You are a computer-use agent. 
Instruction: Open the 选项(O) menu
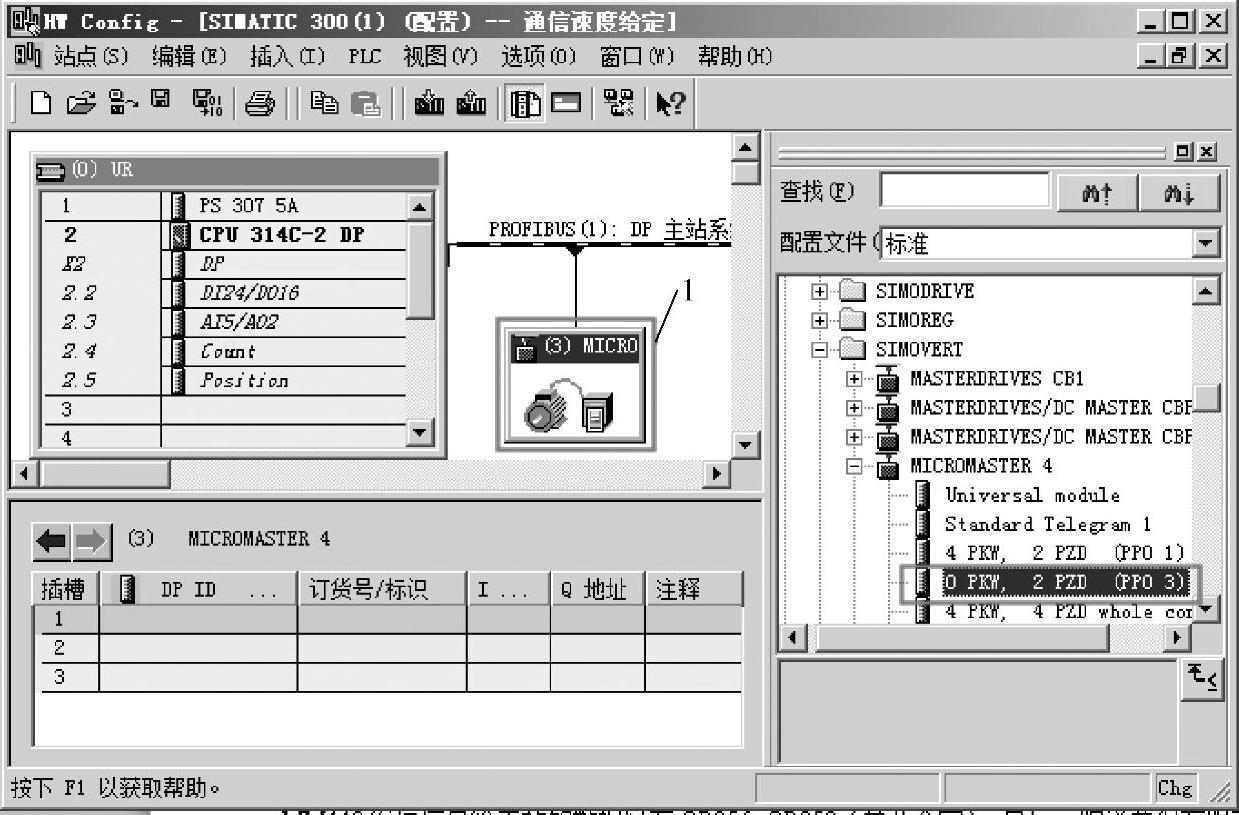[539, 57]
